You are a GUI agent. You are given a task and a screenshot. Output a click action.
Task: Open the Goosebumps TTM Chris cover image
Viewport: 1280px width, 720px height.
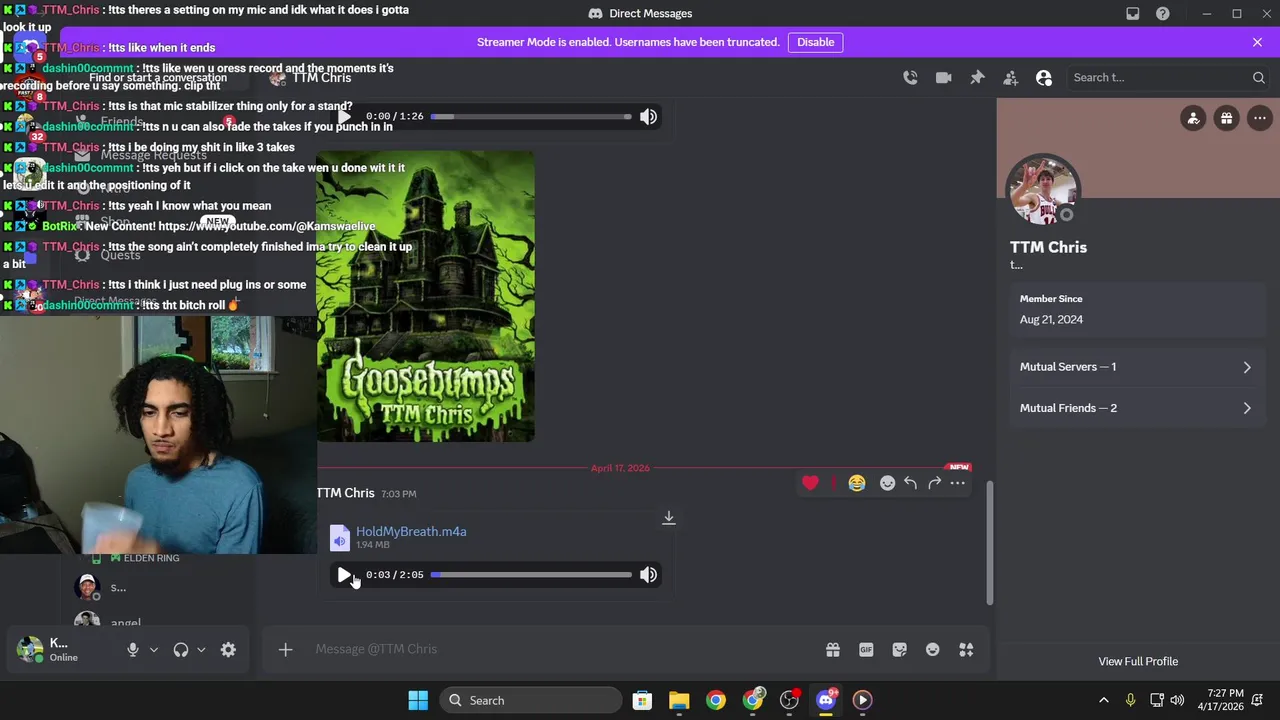[x=426, y=296]
